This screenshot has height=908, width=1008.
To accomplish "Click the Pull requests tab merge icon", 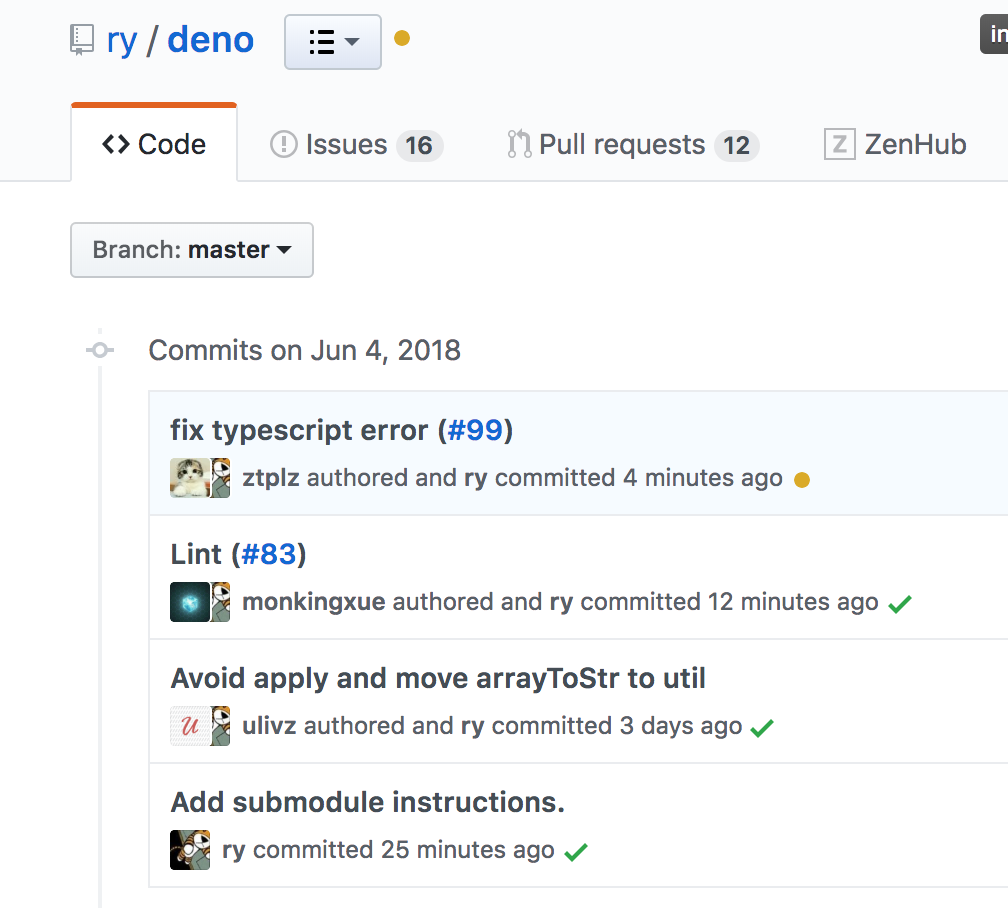I will click(x=519, y=144).
